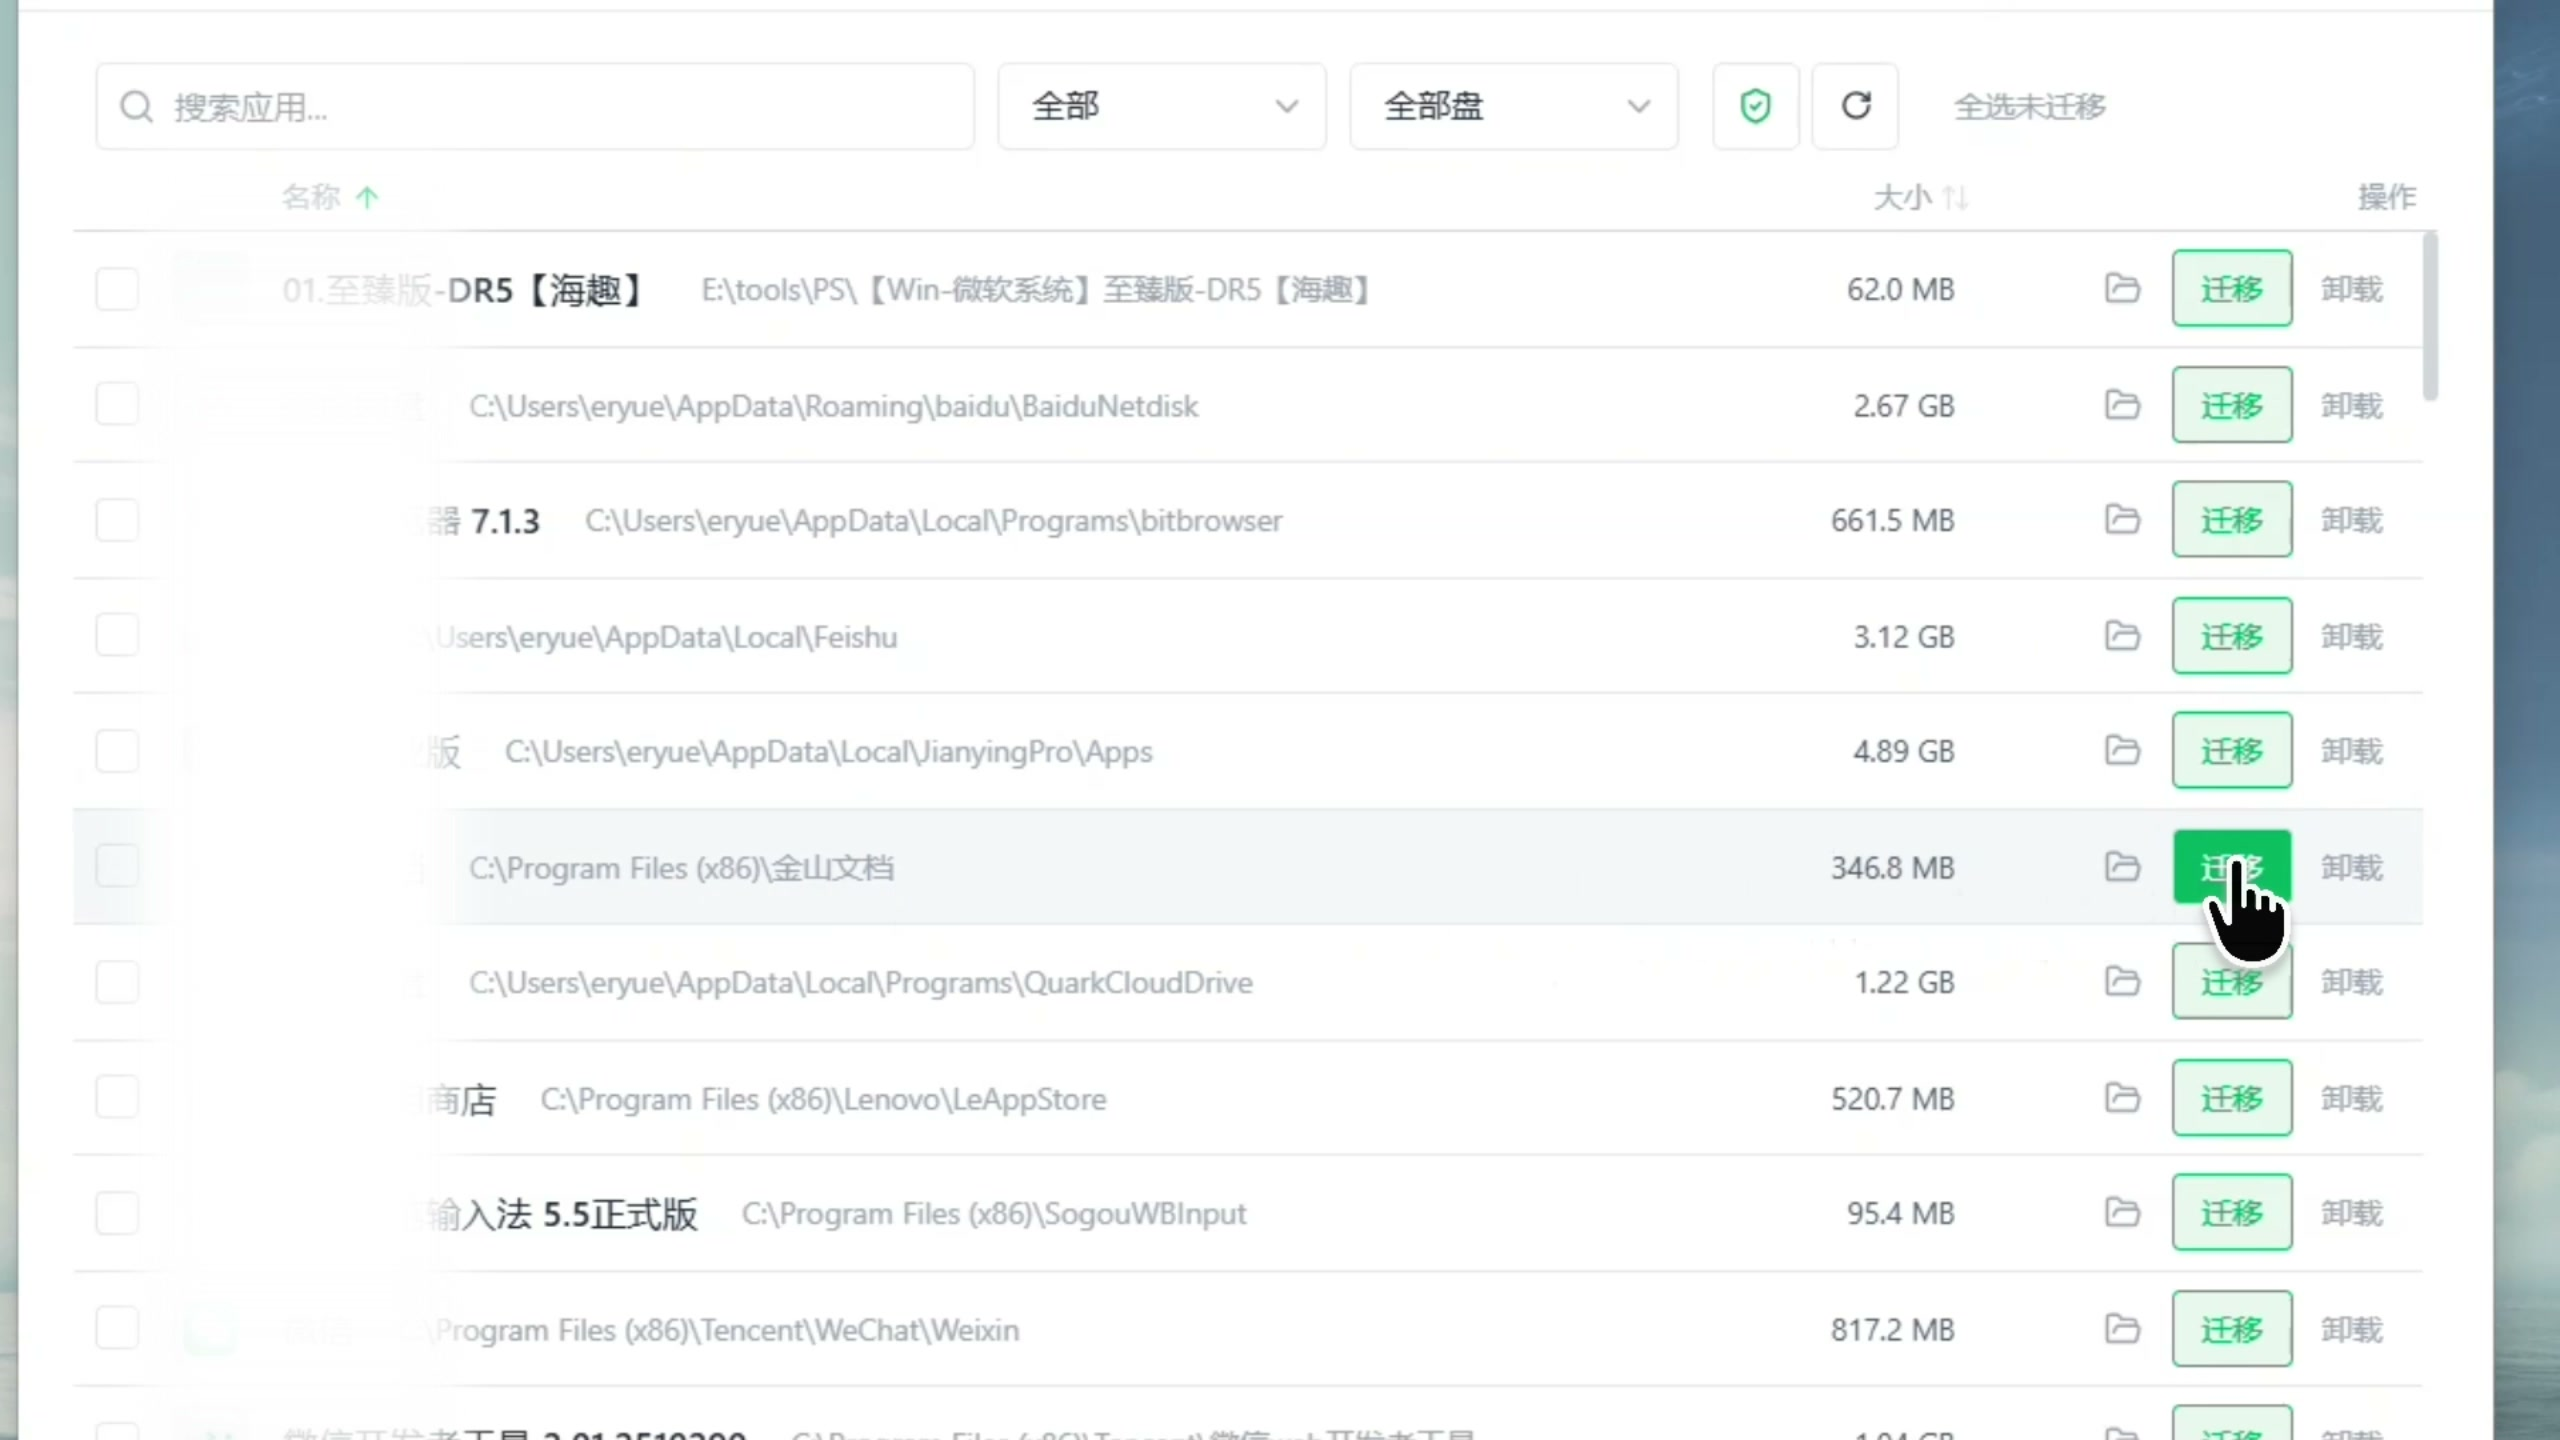
Task: Click 迁移 for JianyingPro row
Action: (2232, 750)
